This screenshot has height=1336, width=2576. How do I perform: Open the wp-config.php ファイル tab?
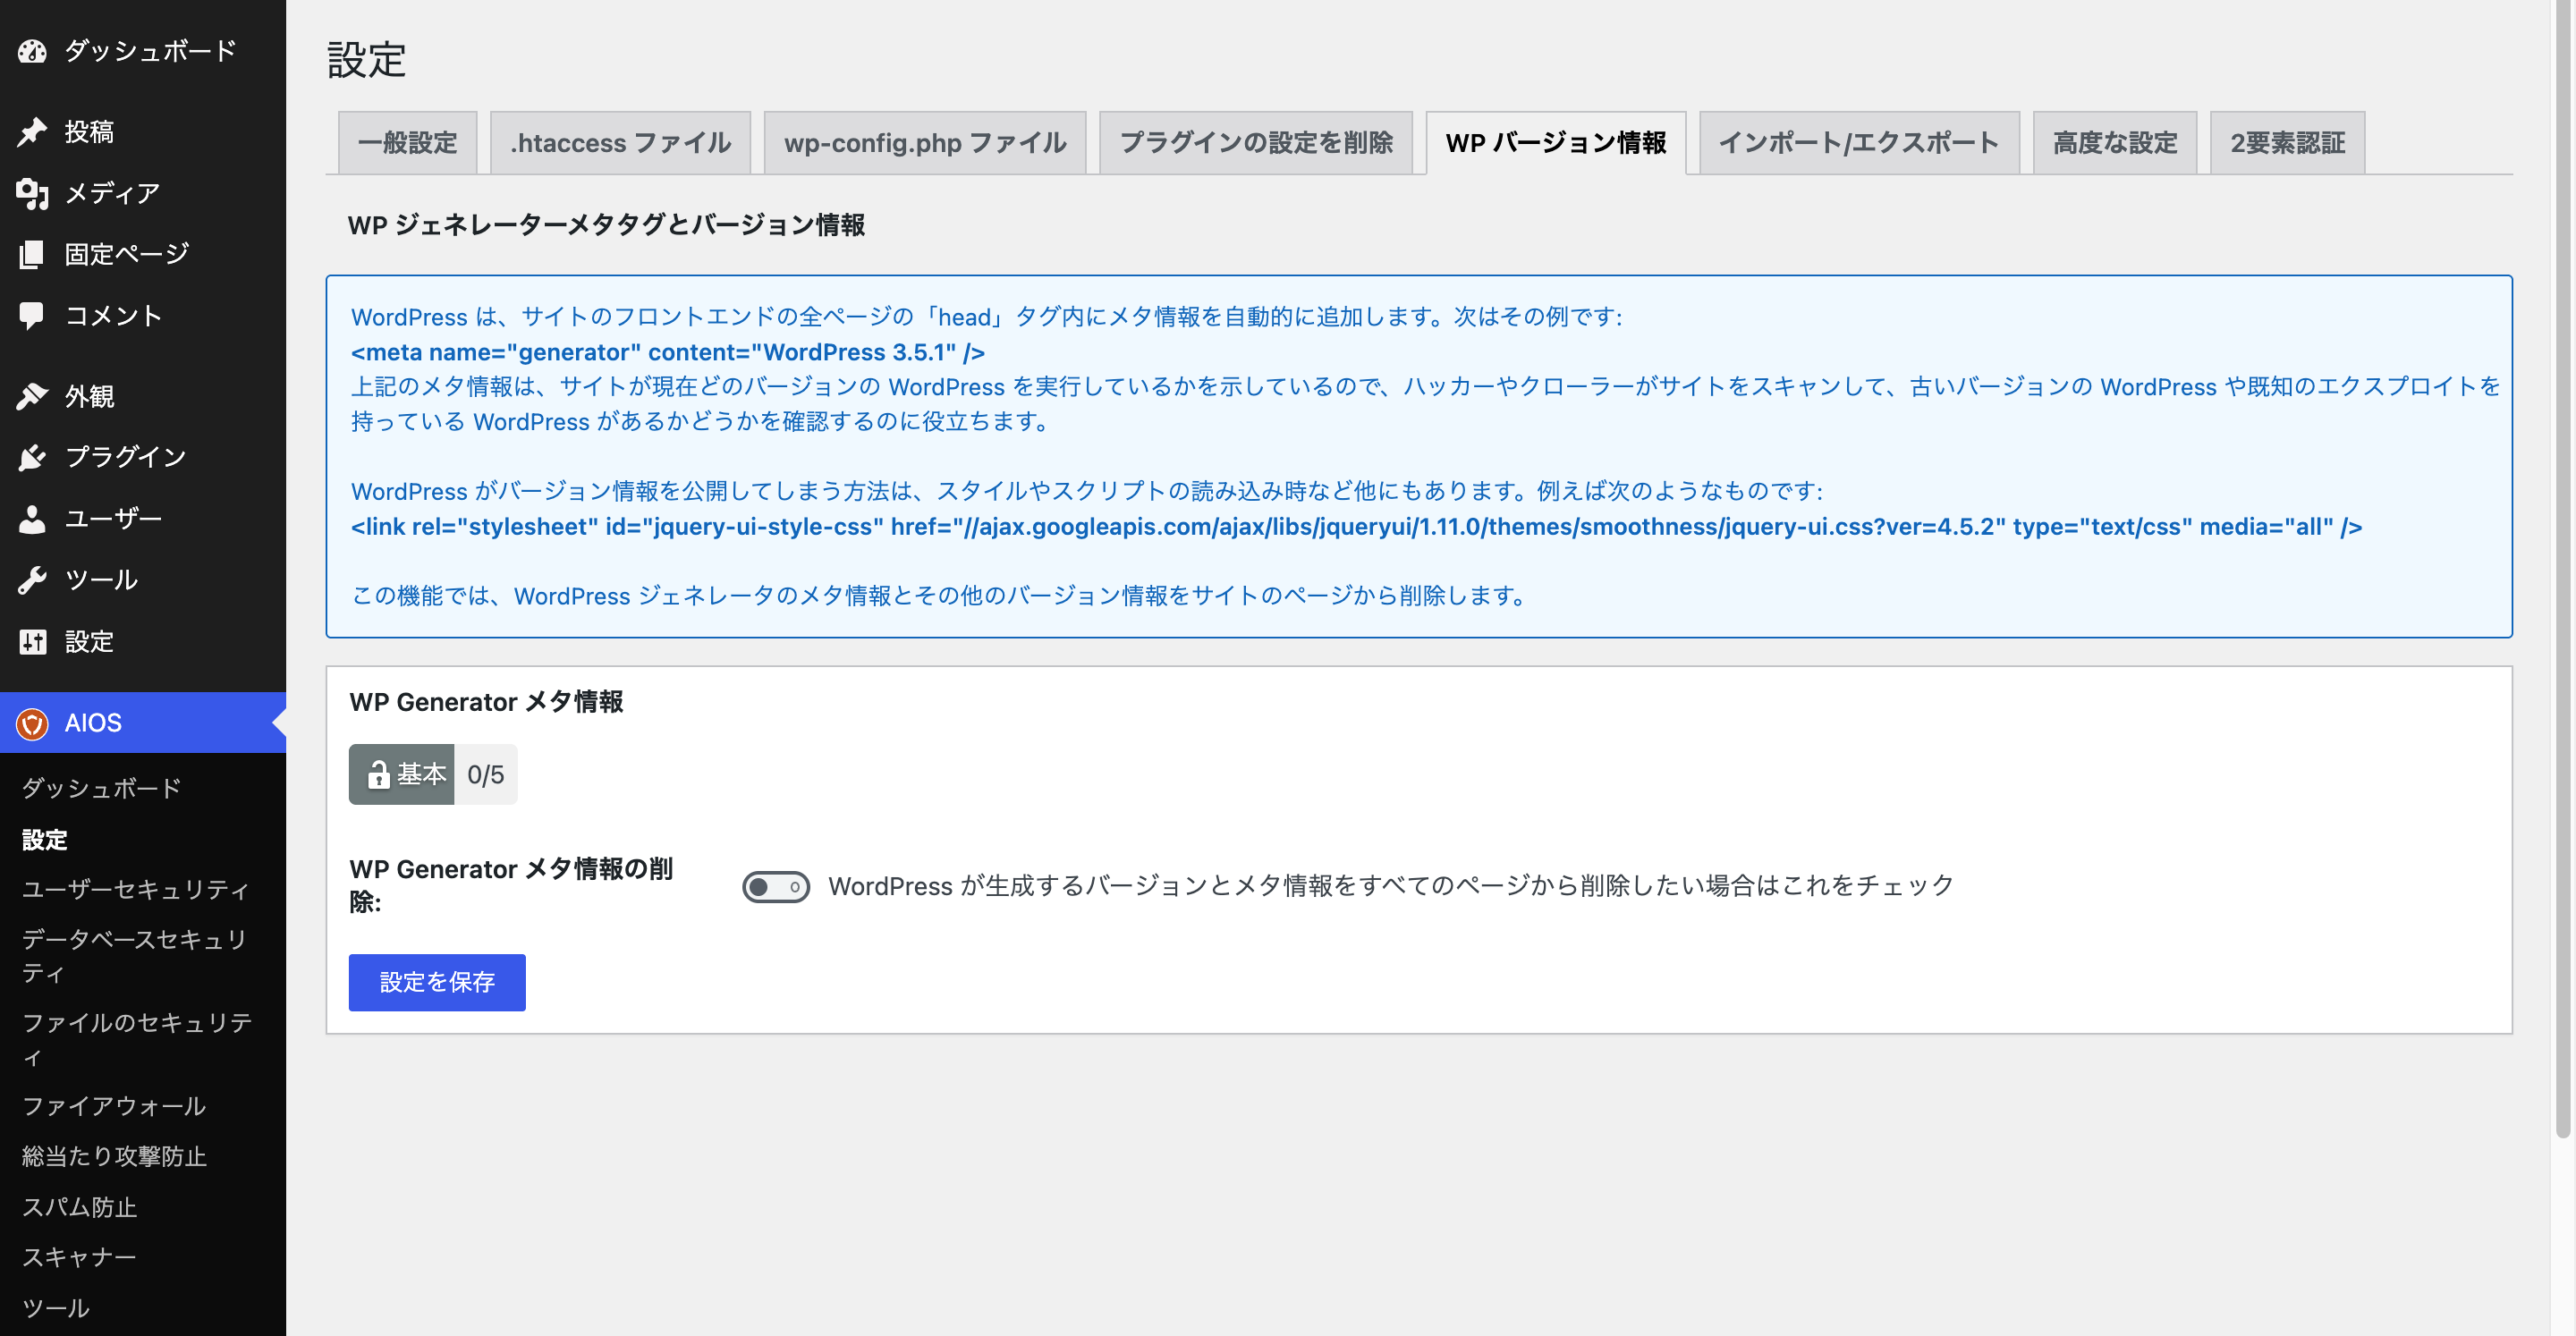point(925,143)
